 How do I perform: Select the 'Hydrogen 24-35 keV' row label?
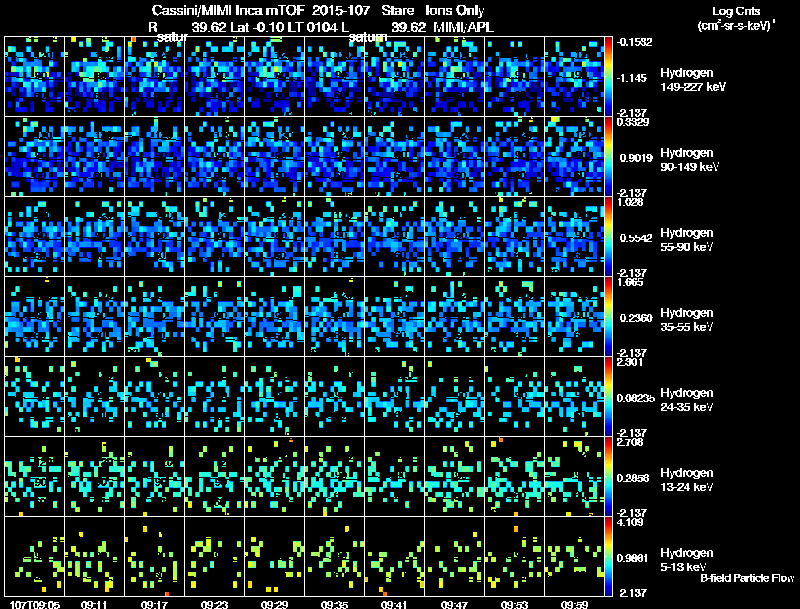point(687,400)
